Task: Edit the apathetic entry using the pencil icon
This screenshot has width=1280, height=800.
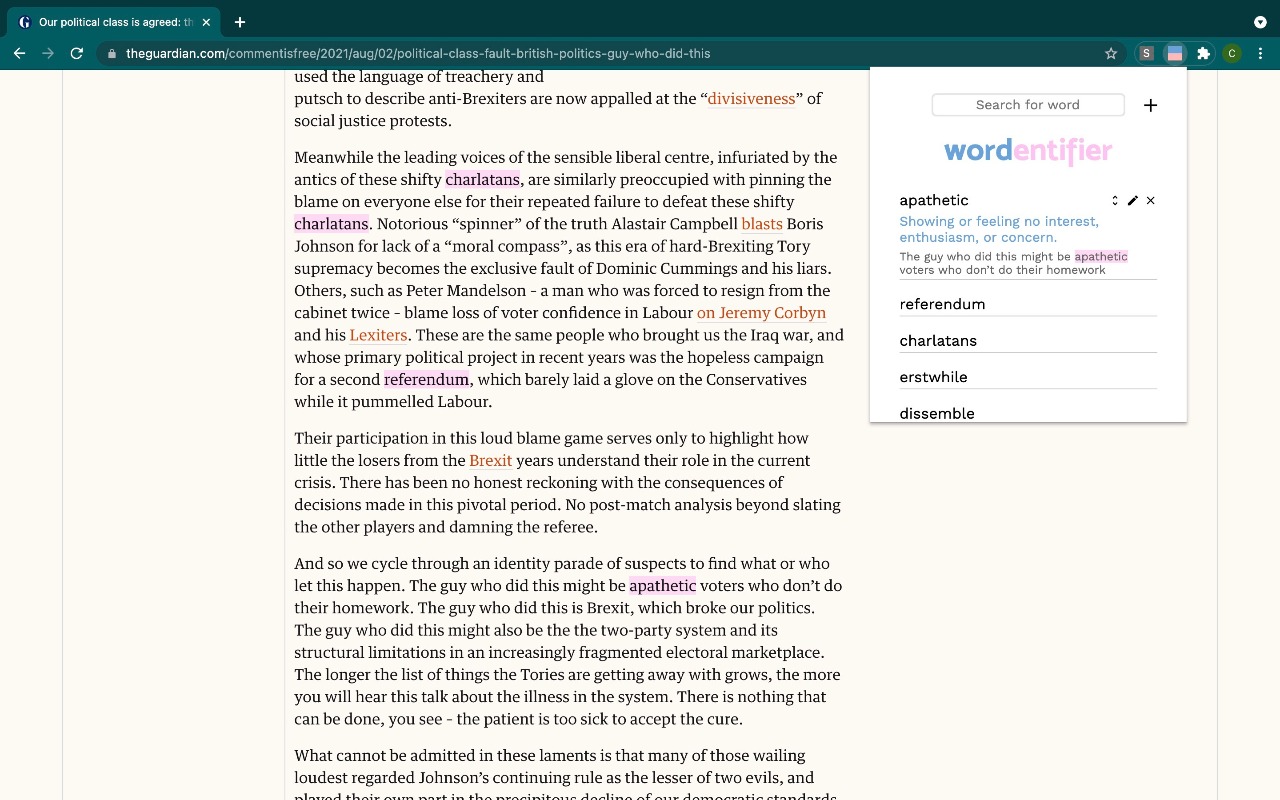Action: pos(1132,200)
